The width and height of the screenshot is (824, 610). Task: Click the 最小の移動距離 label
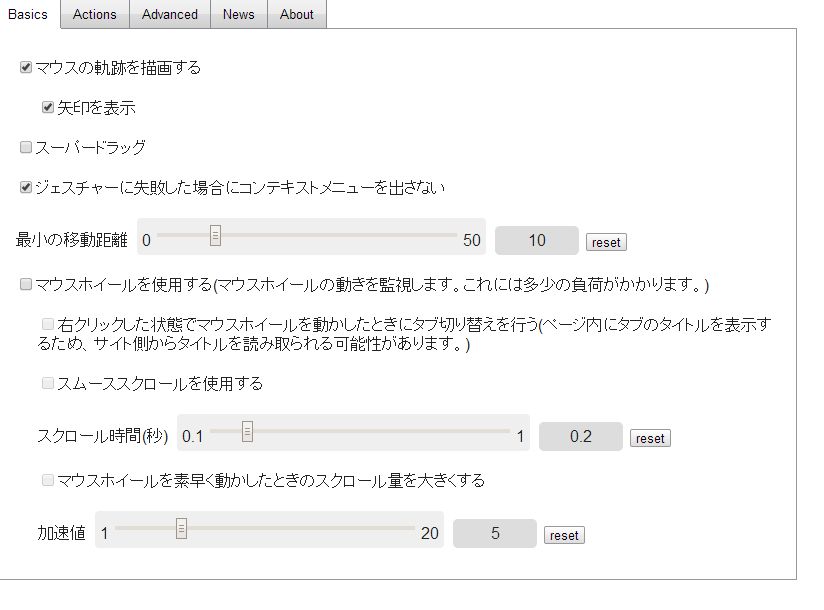click(x=71, y=240)
